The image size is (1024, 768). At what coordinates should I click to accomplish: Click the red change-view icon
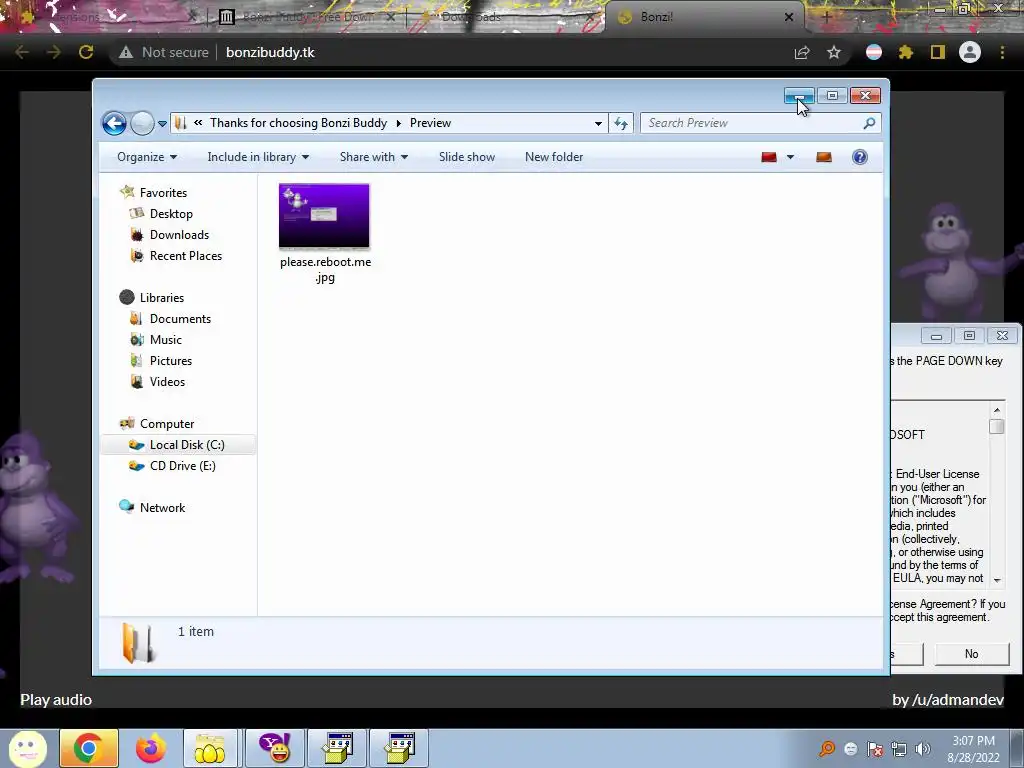[769, 157]
